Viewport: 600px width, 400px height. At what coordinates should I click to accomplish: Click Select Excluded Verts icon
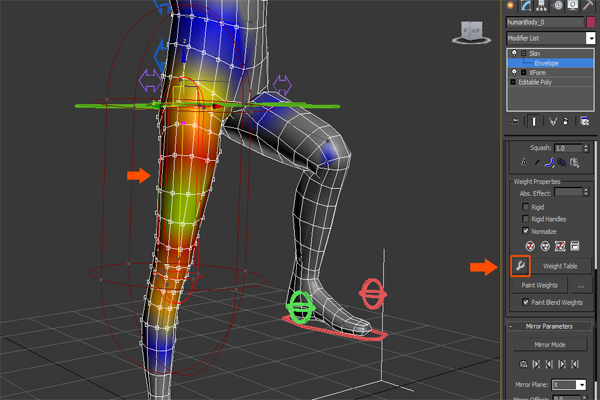(x=560, y=246)
